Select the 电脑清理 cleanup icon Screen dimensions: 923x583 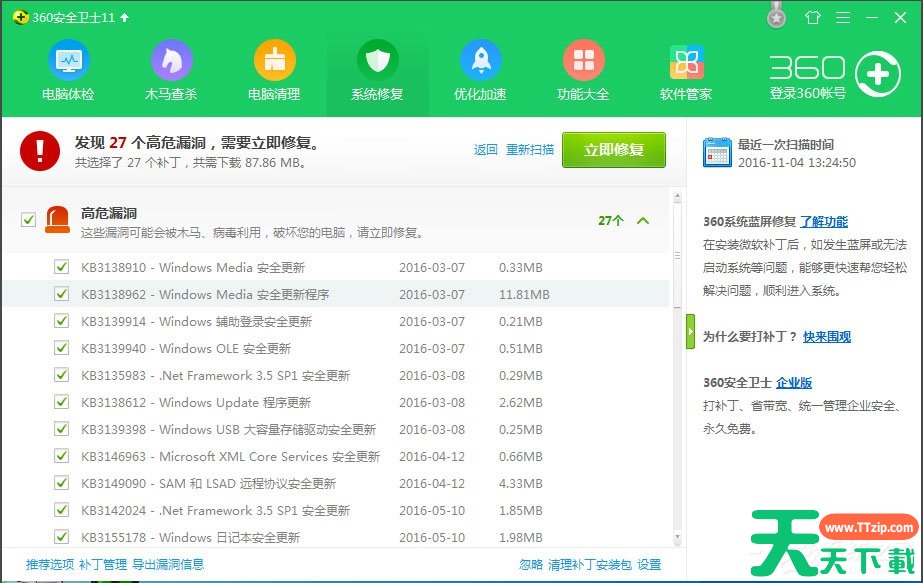[x=274, y=62]
